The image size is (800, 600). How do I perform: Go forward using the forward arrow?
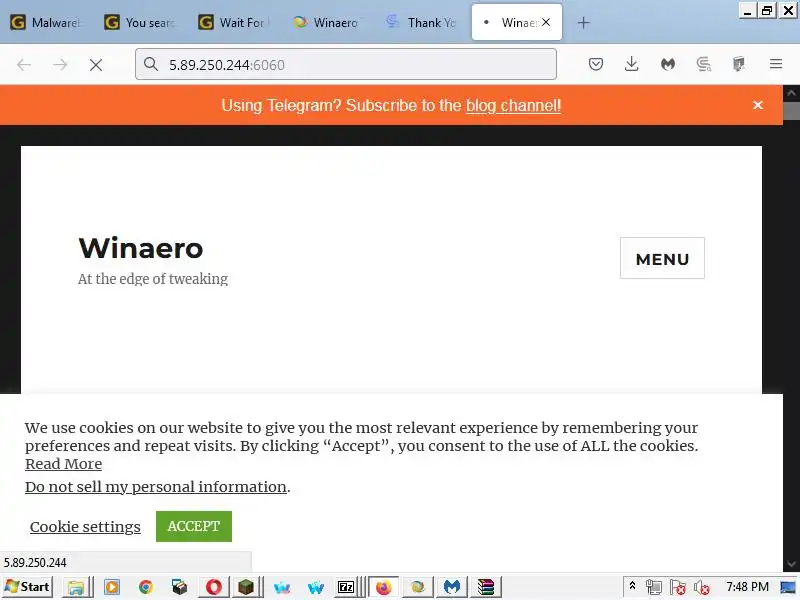[x=60, y=64]
